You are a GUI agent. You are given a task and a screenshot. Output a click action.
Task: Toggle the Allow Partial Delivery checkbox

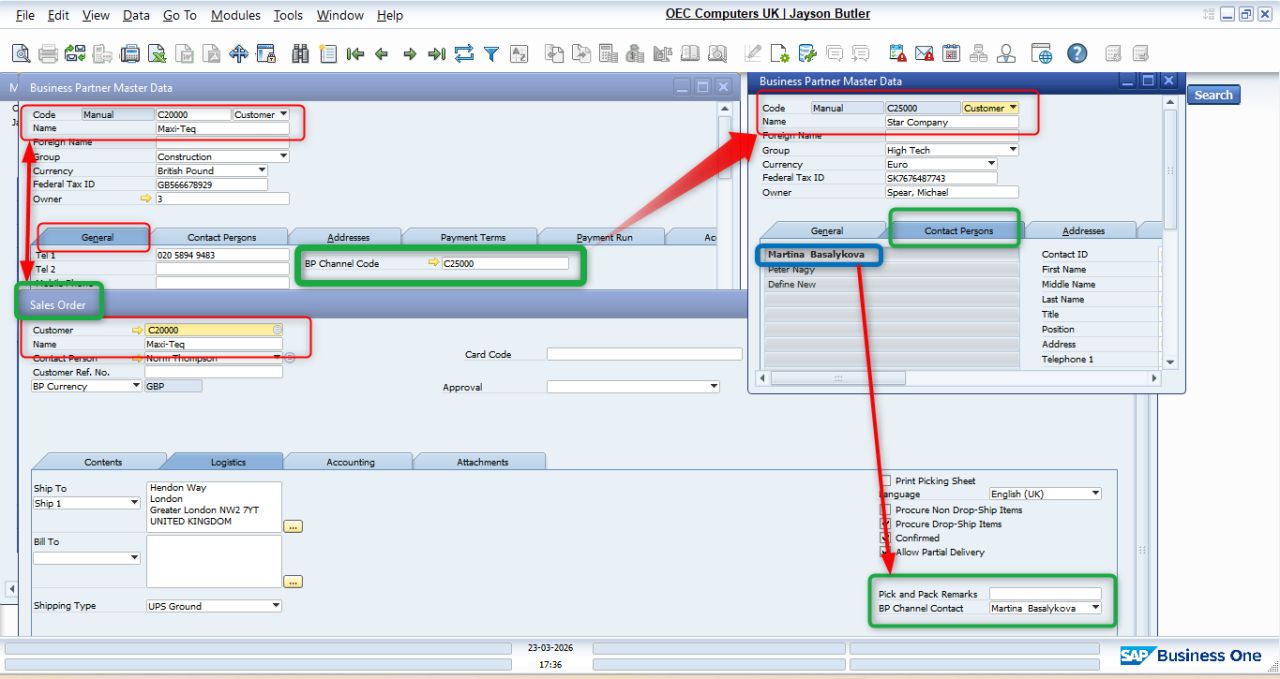click(x=885, y=552)
